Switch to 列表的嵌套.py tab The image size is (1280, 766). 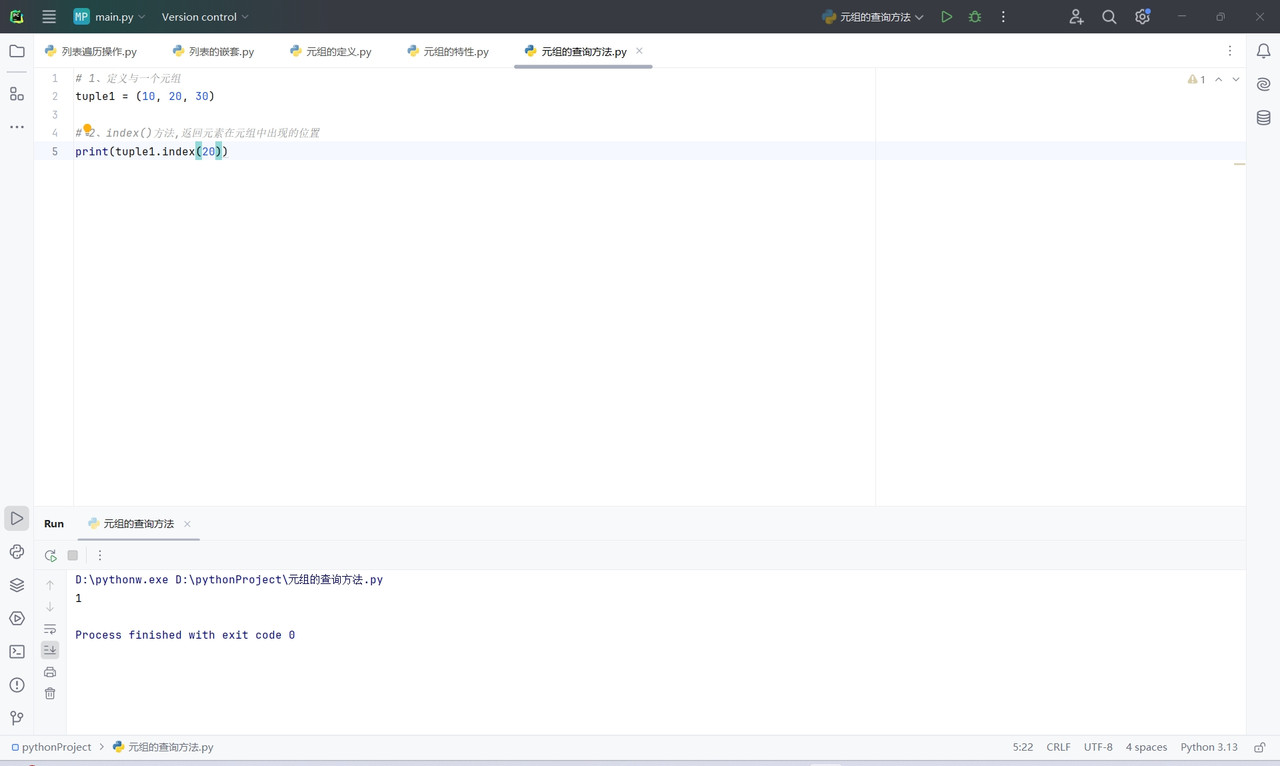pos(213,51)
